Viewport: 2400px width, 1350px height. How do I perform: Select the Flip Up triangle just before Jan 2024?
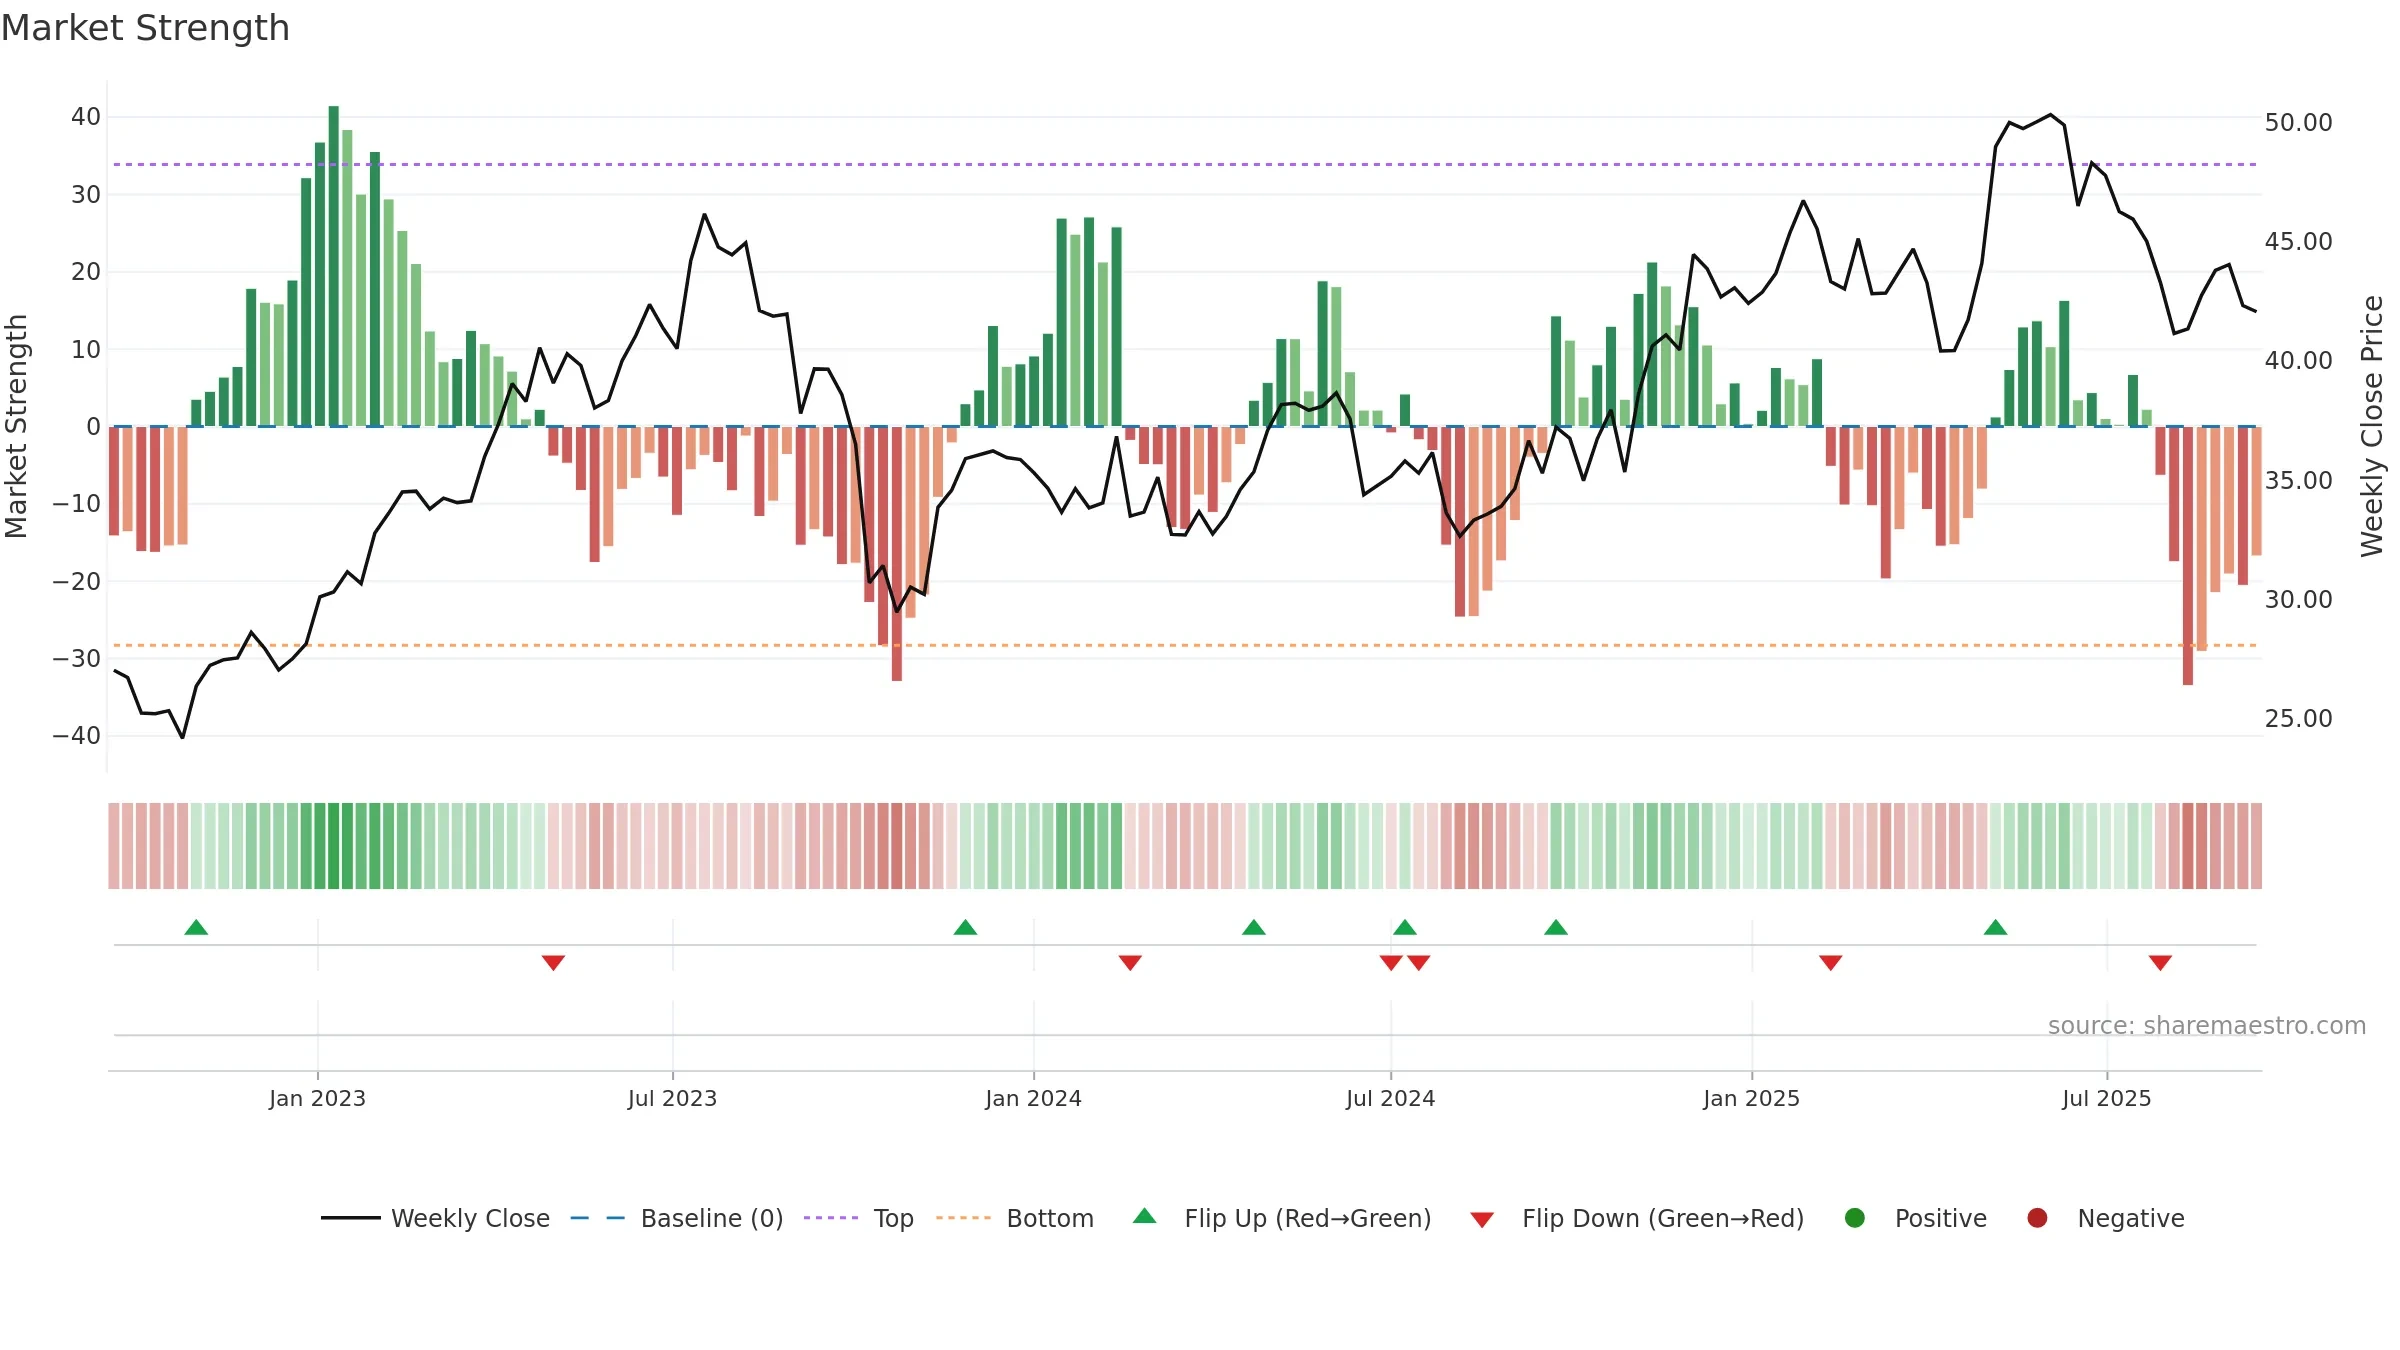(x=965, y=927)
